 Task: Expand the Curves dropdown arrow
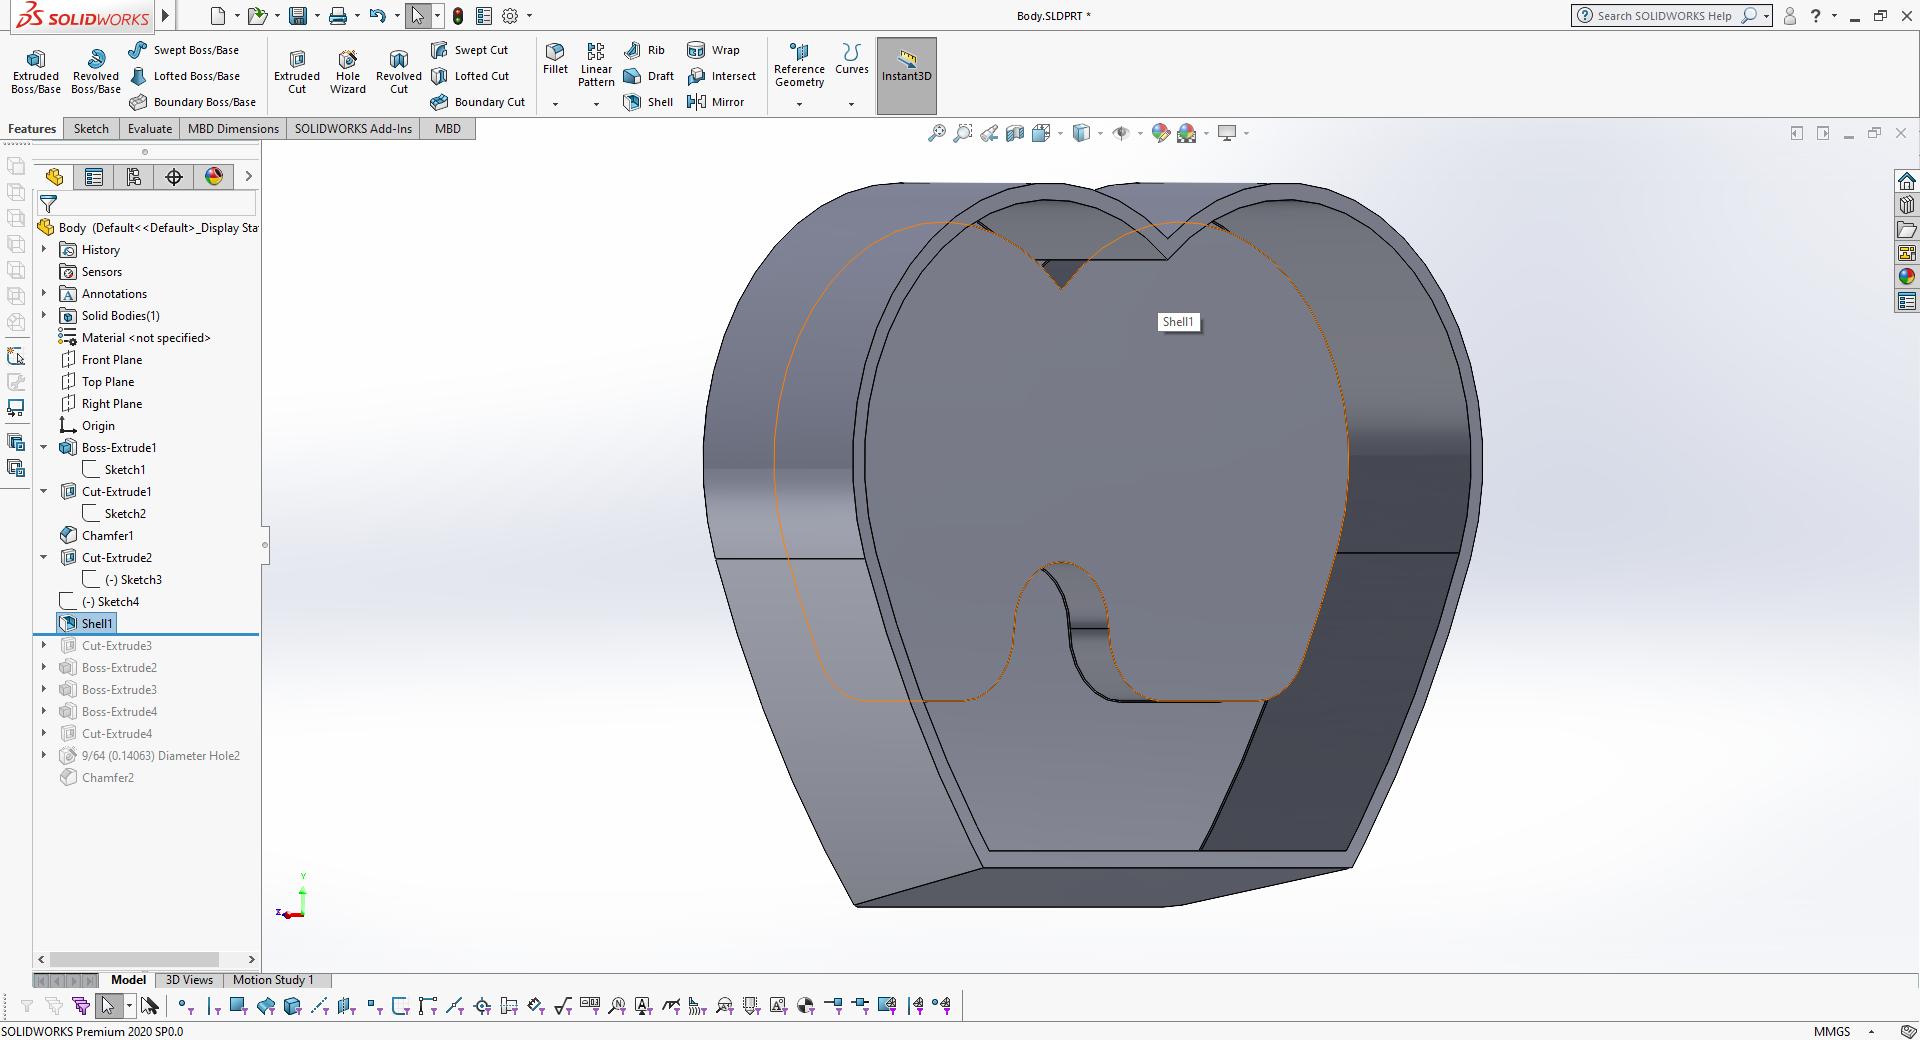coord(851,104)
